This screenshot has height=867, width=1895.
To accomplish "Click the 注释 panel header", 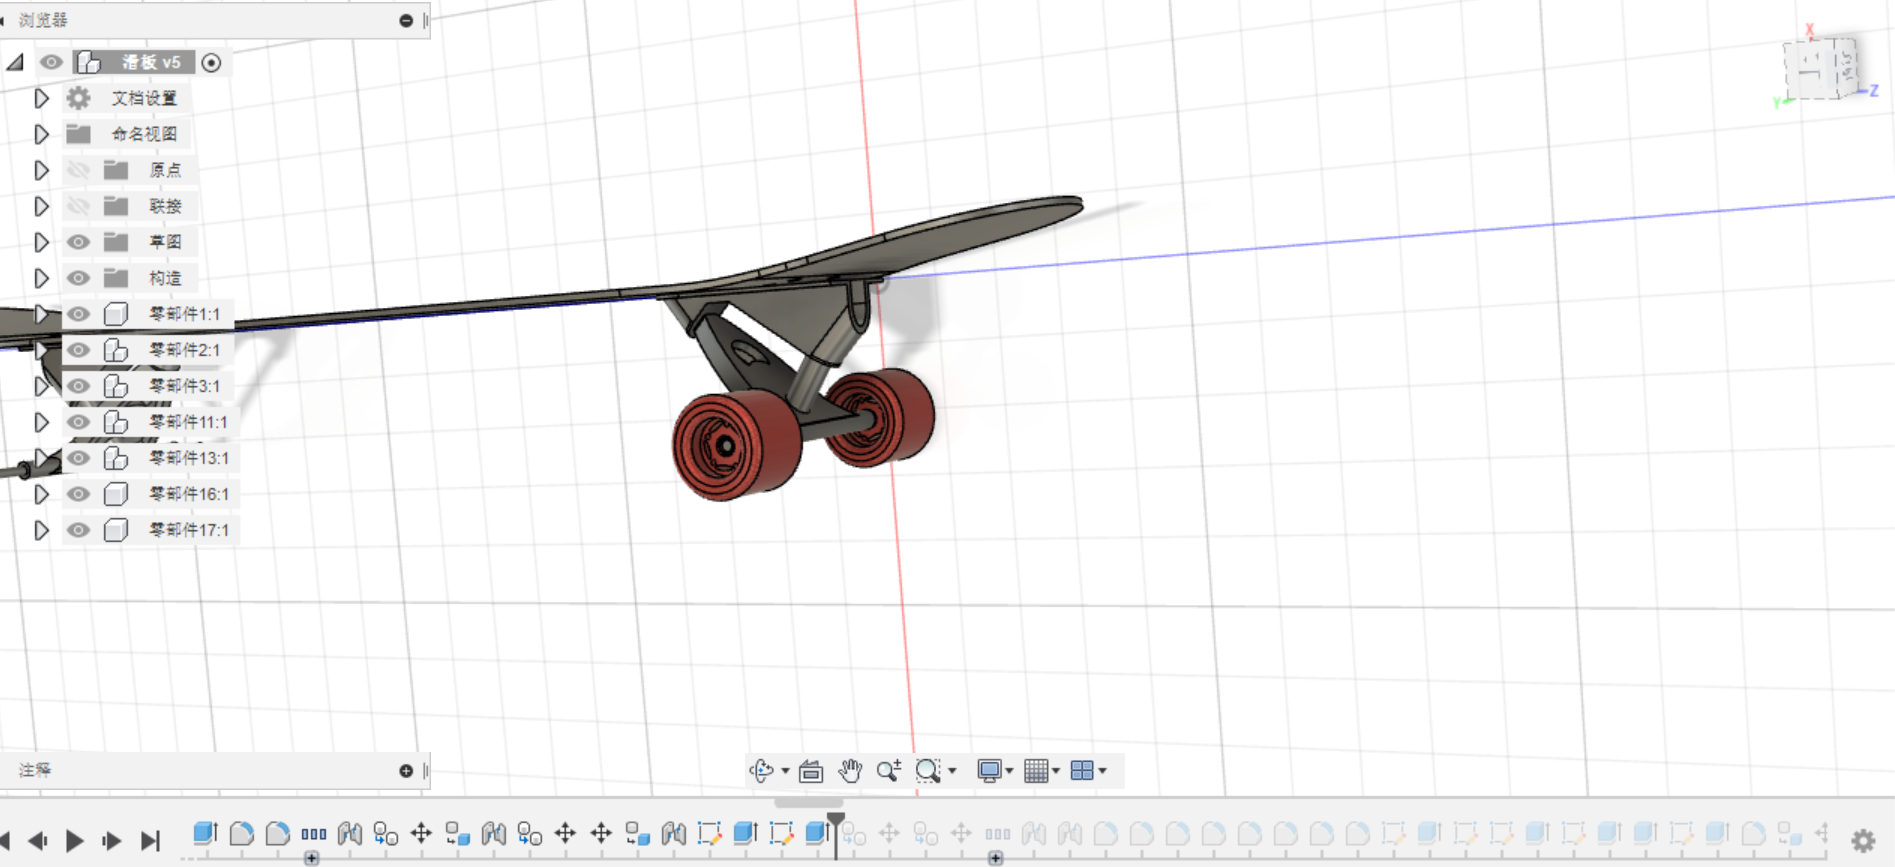I will click(x=215, y=770).
